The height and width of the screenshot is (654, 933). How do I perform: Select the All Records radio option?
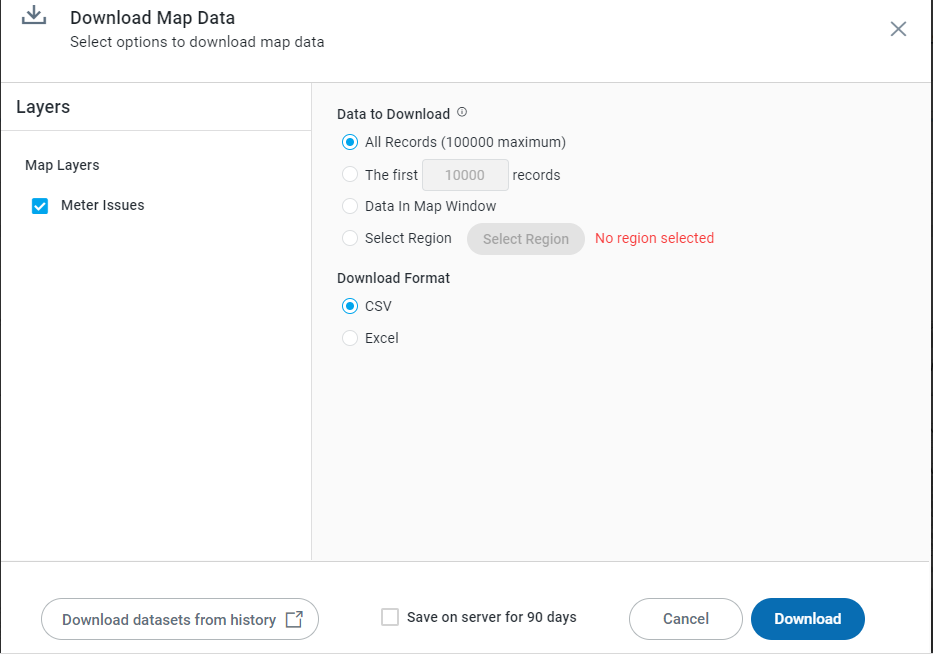tap(350, 142)
